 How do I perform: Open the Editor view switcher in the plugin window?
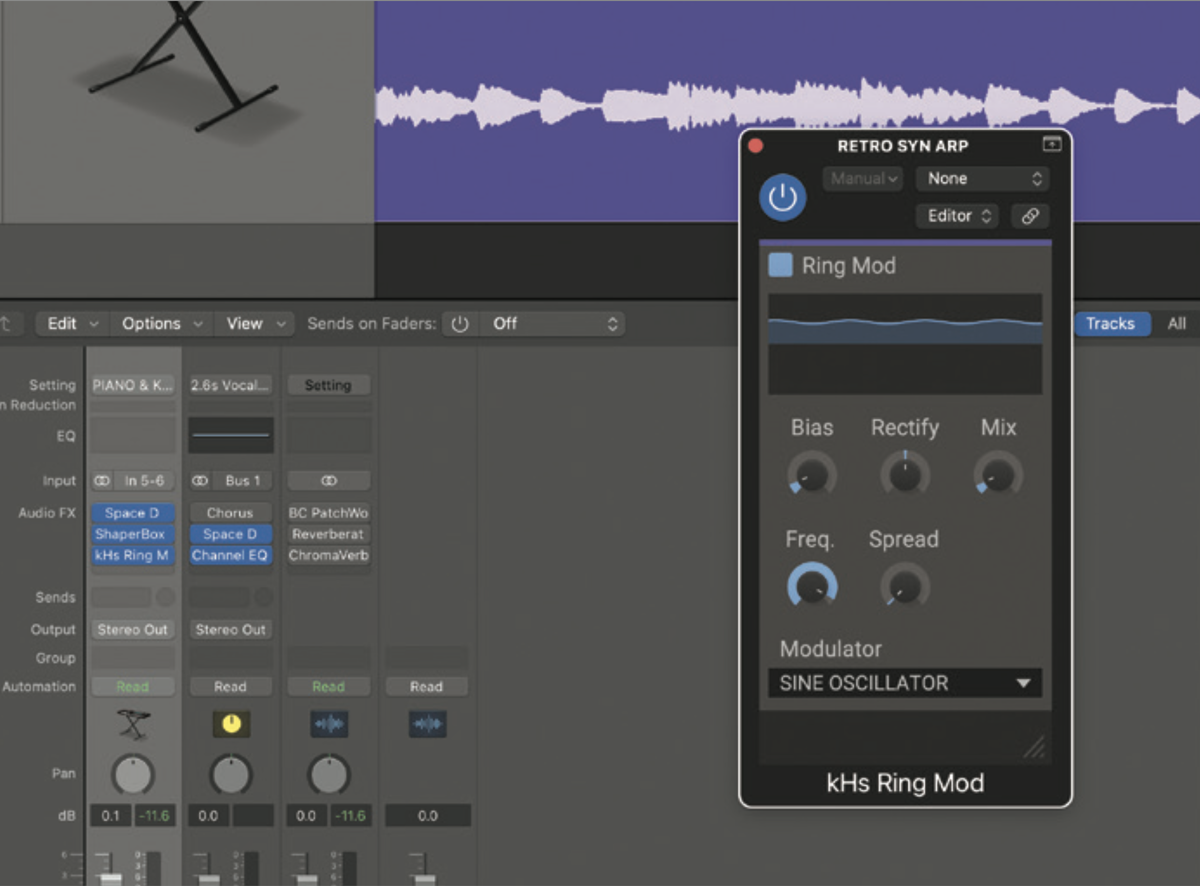coord(956,215)
